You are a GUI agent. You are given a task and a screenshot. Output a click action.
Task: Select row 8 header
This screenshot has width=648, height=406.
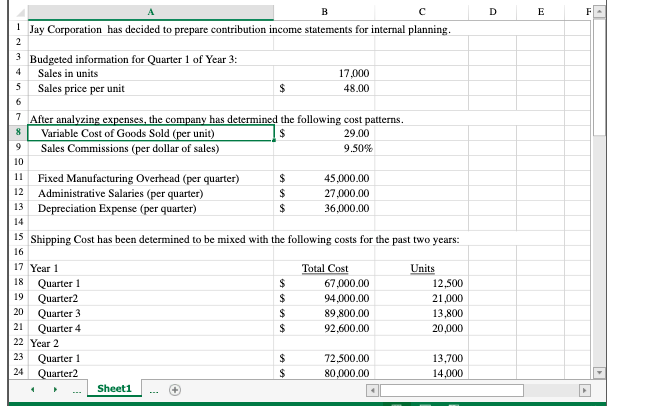[18, 133]
